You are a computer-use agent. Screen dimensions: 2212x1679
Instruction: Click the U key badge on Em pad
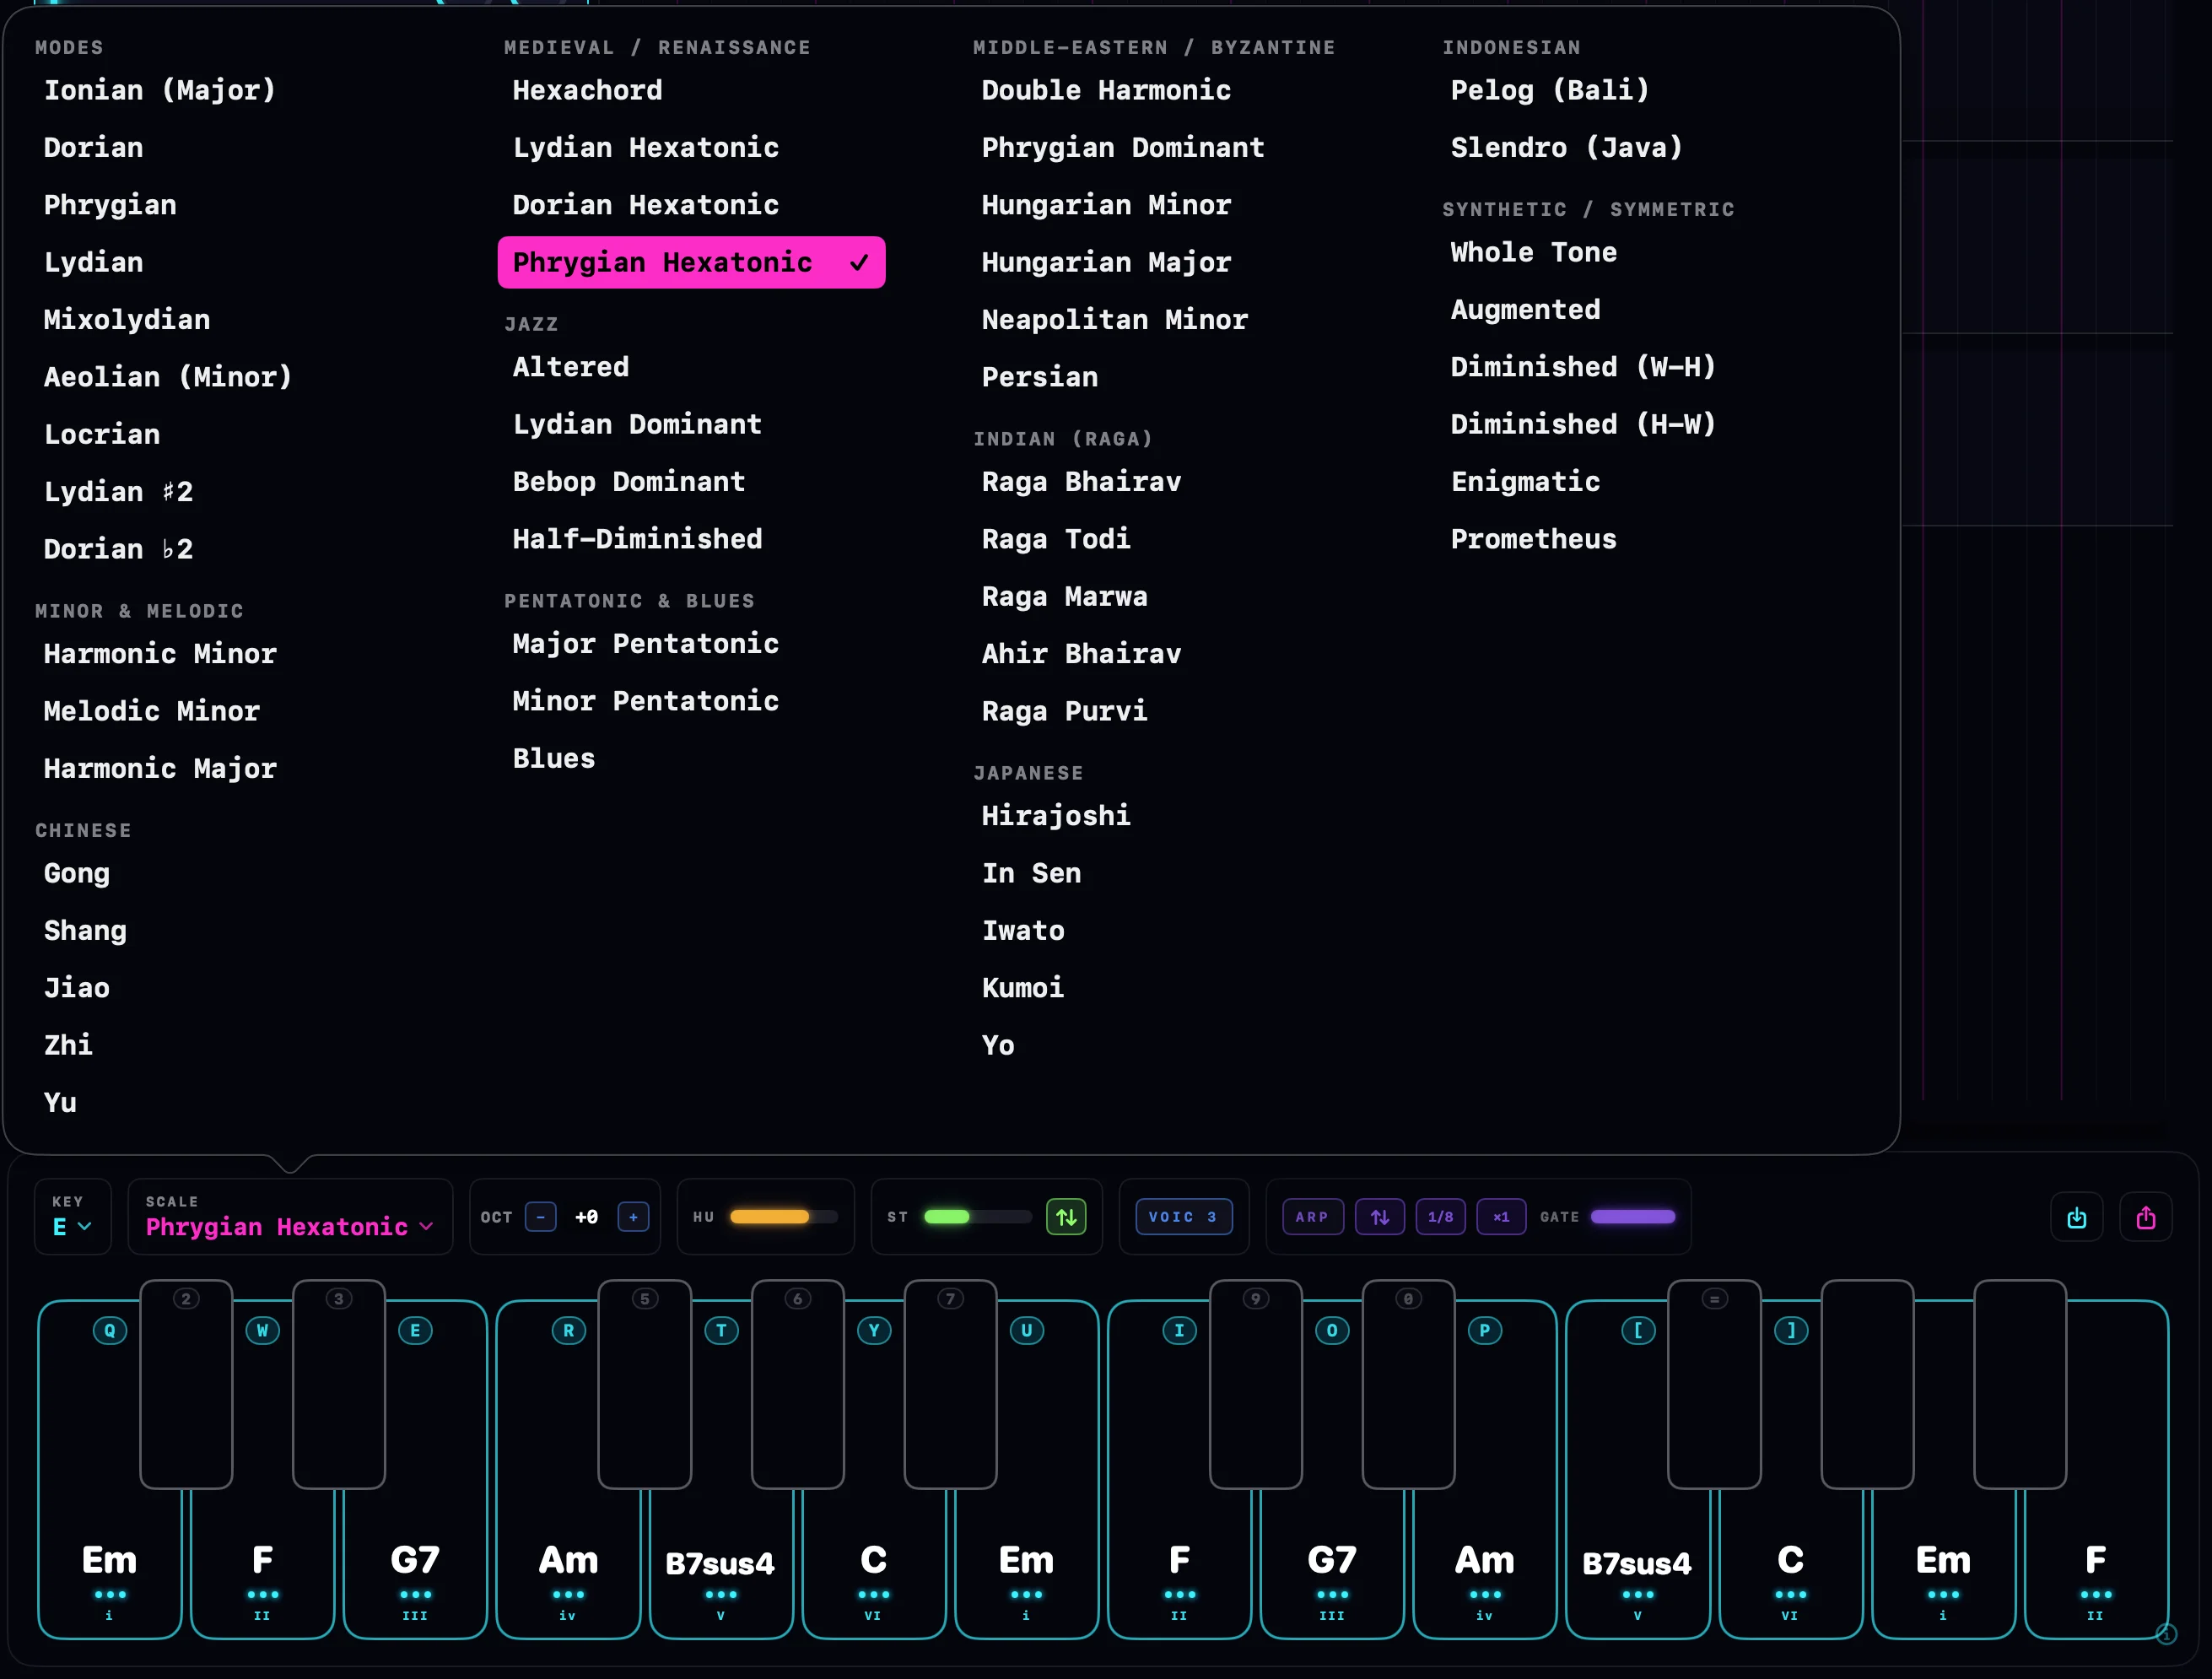(x=1026, y=1330)
